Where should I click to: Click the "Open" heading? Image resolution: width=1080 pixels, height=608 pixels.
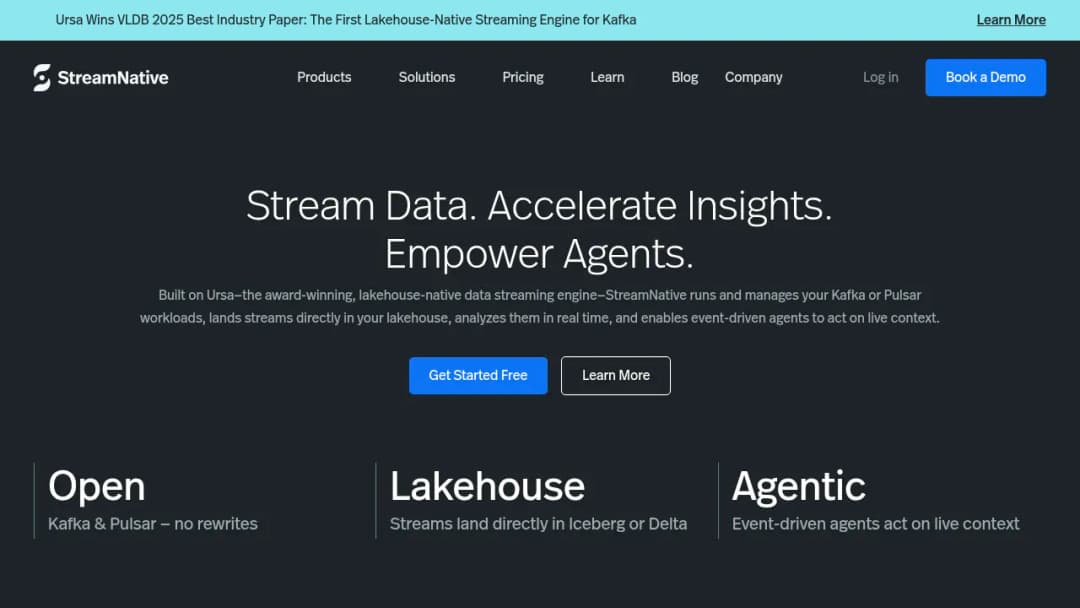point(96,486)
